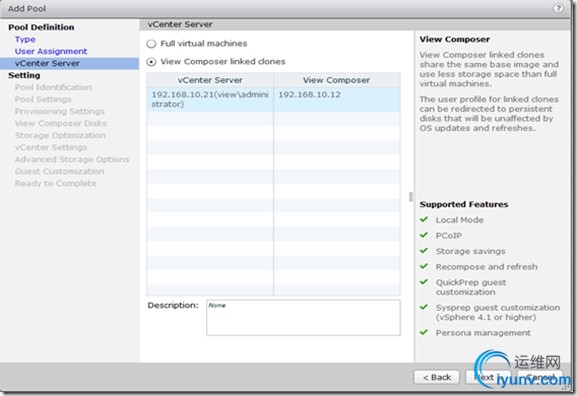
Task: Click the Next button
Action: click(x=488, y=377)
